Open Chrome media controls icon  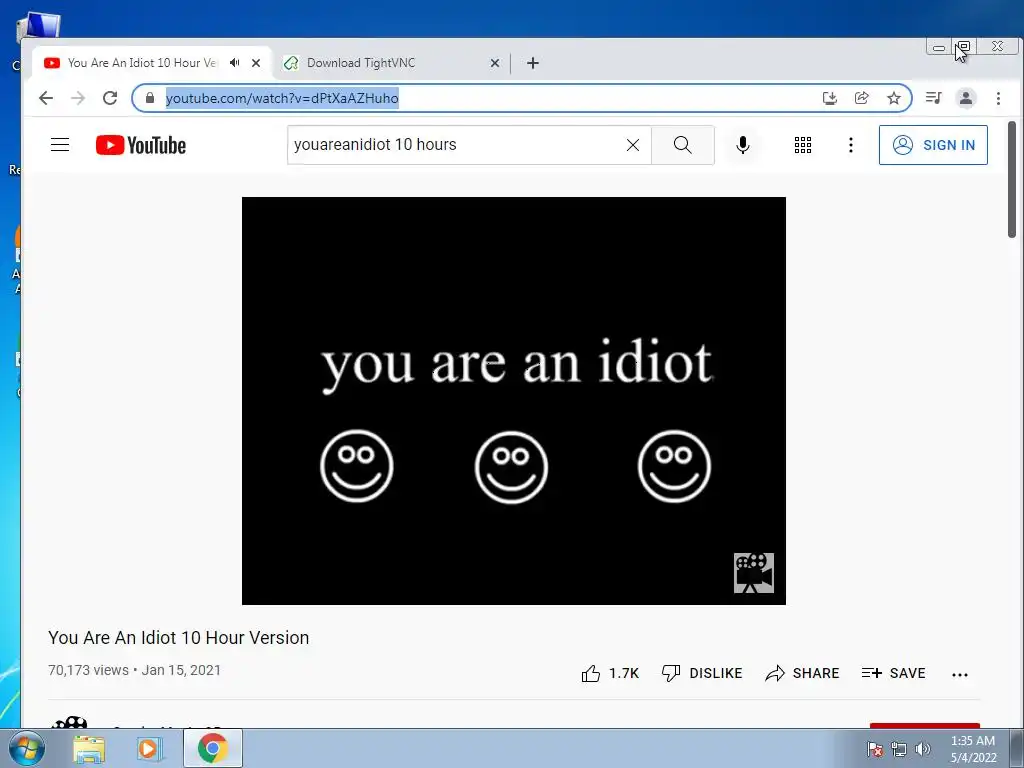point(933,98)
